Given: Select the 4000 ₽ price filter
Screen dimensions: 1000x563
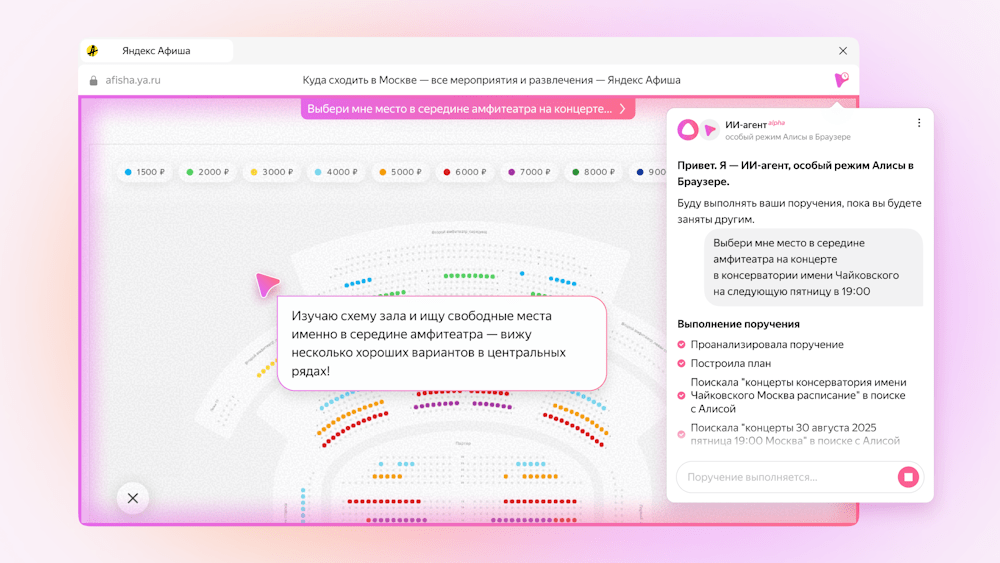Looking at the screenshot, I should (336, 172).
